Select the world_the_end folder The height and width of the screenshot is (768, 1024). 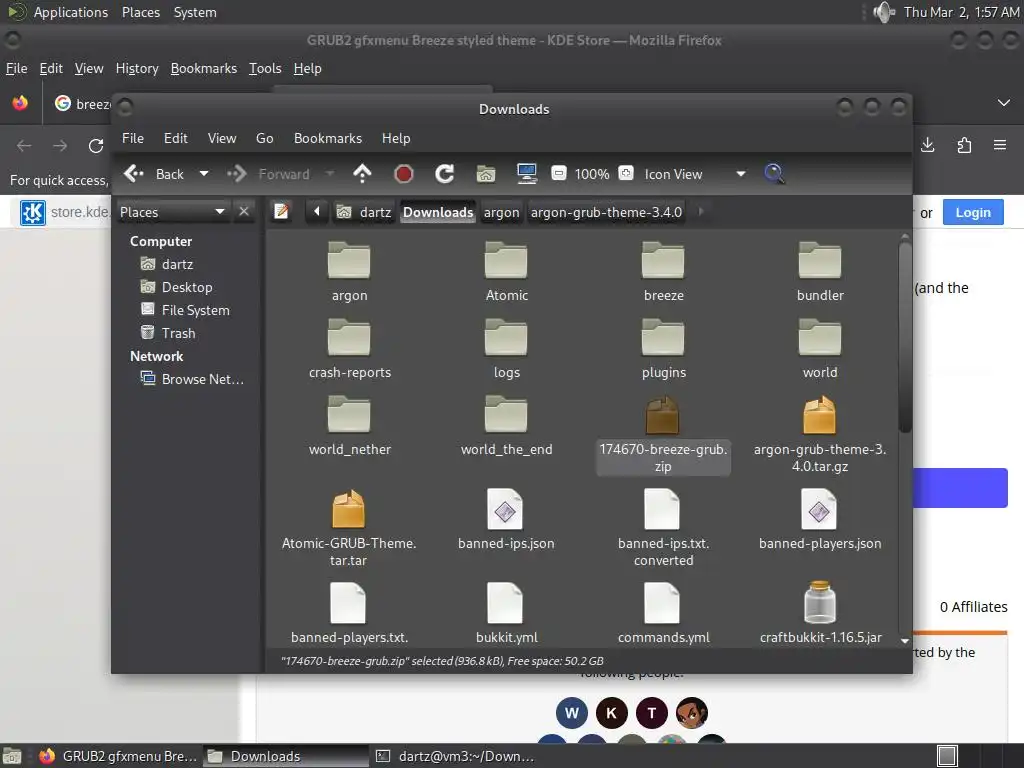[506, 426]
